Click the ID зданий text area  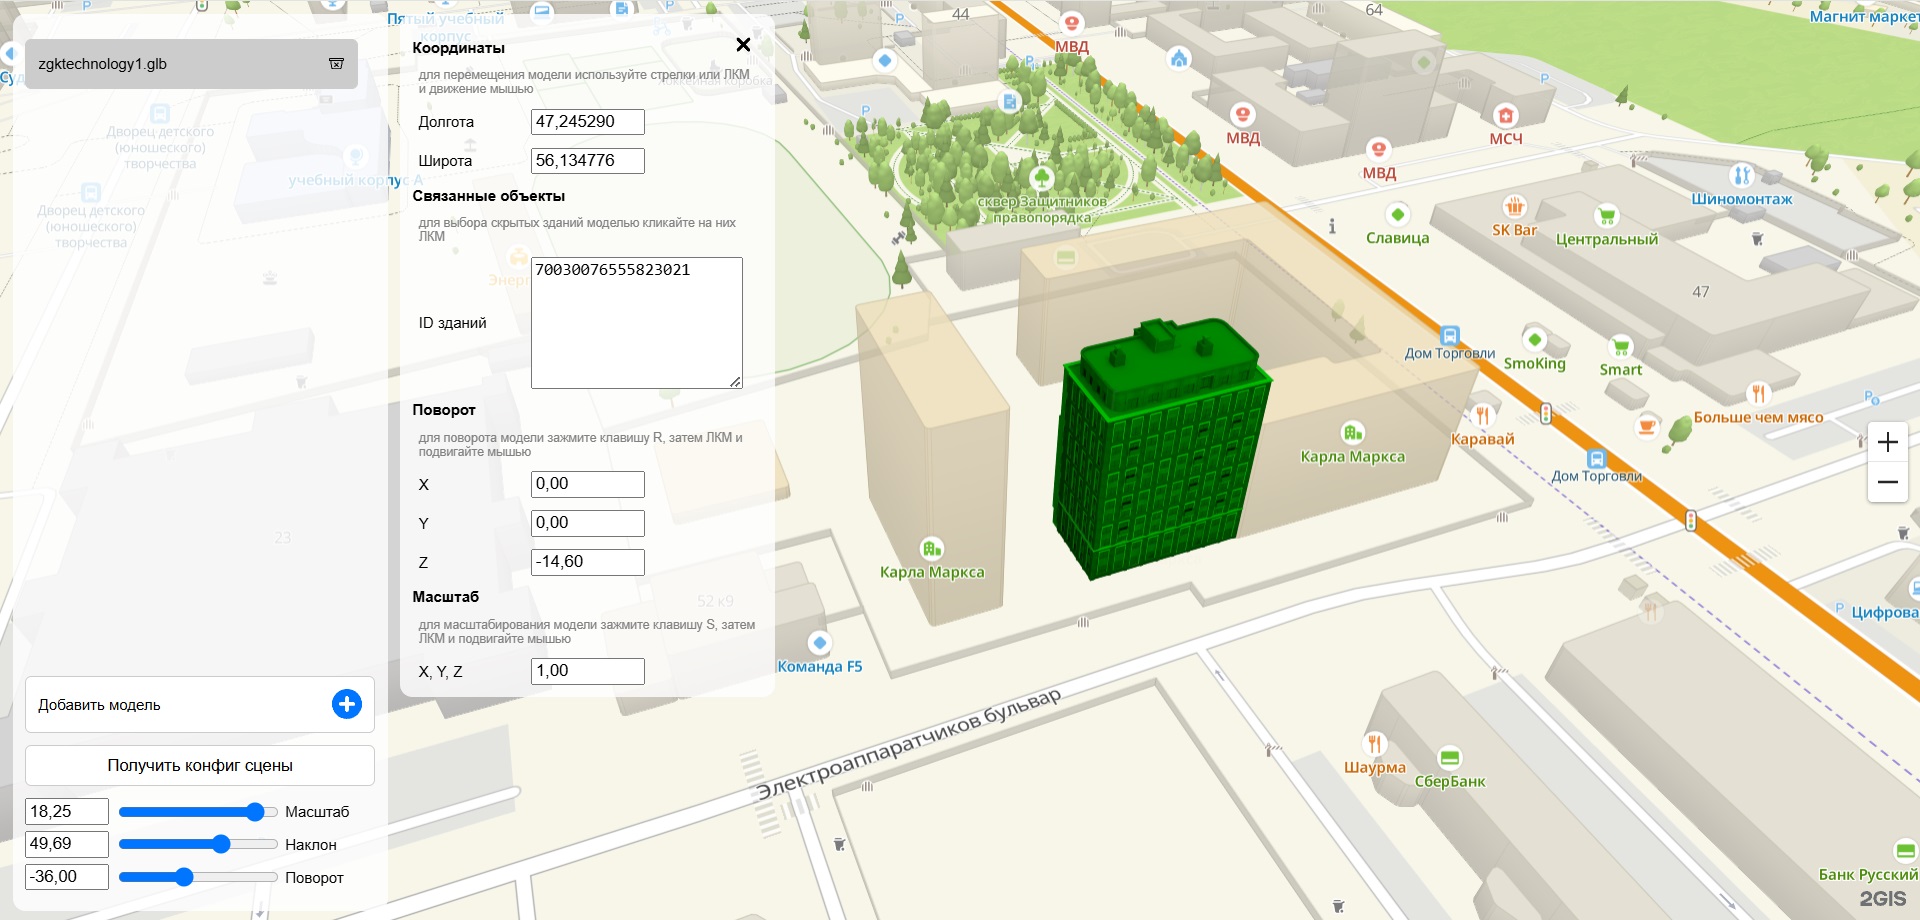(x=636, y=323)
